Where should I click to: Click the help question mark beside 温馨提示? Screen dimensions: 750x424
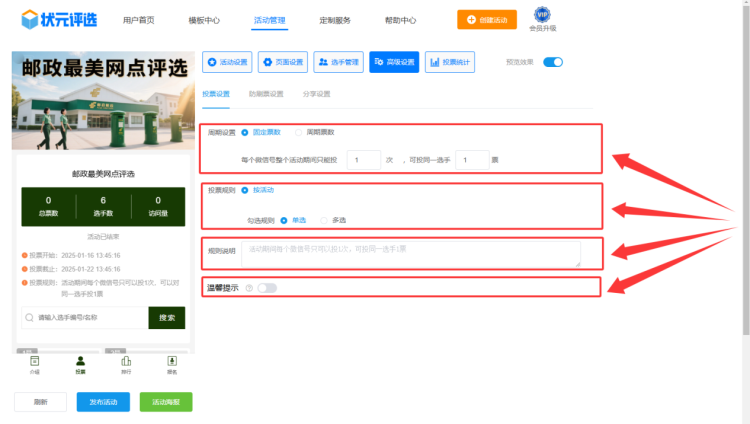248,288
